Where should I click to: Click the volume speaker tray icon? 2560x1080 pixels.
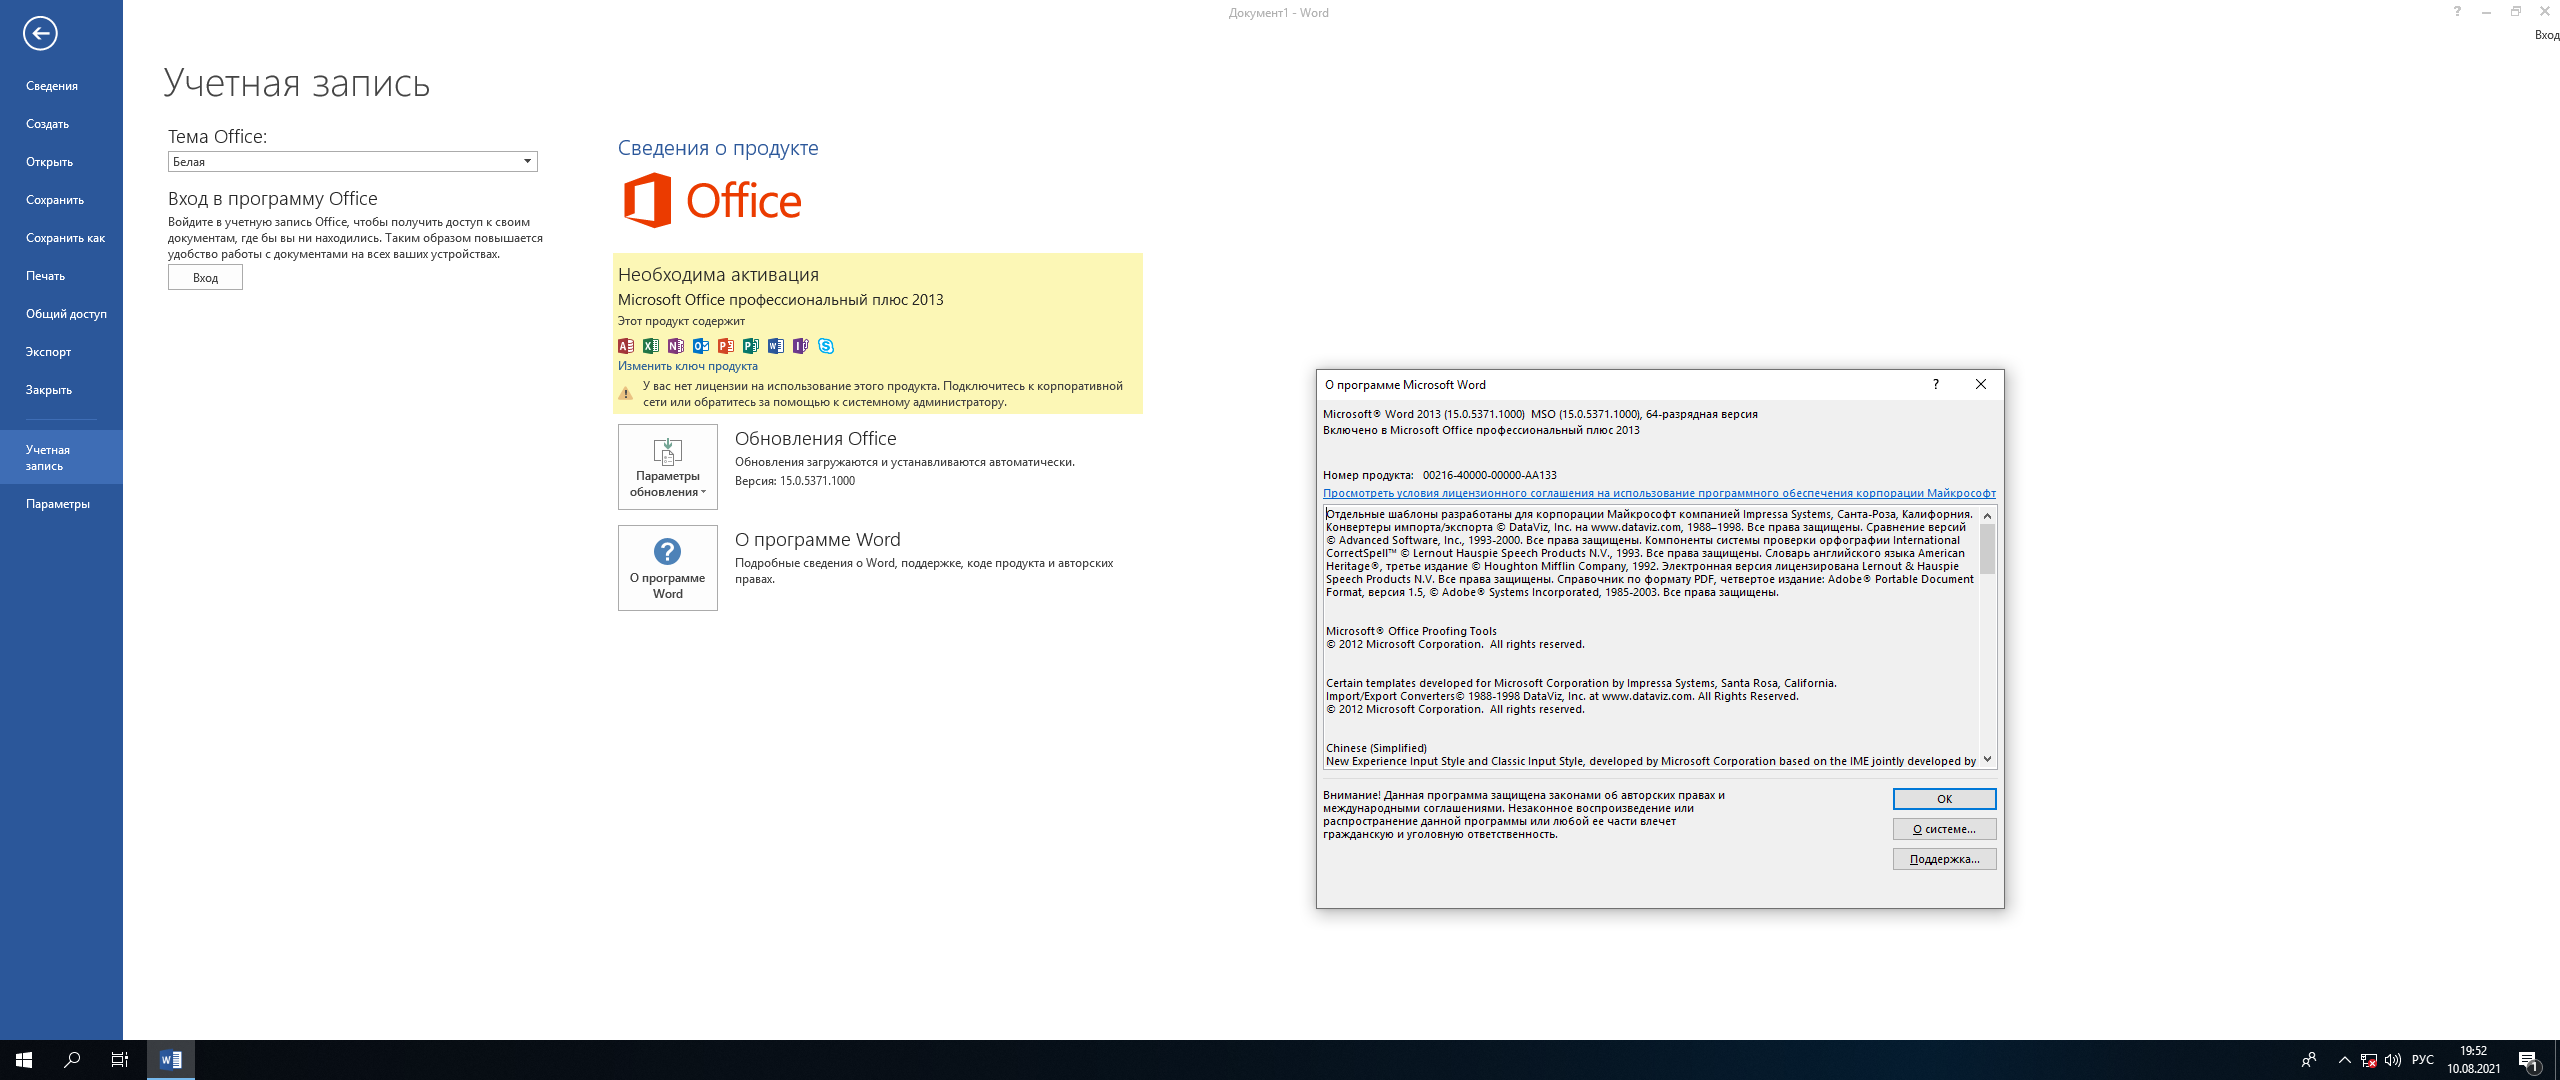(x=2393, y=1060)
